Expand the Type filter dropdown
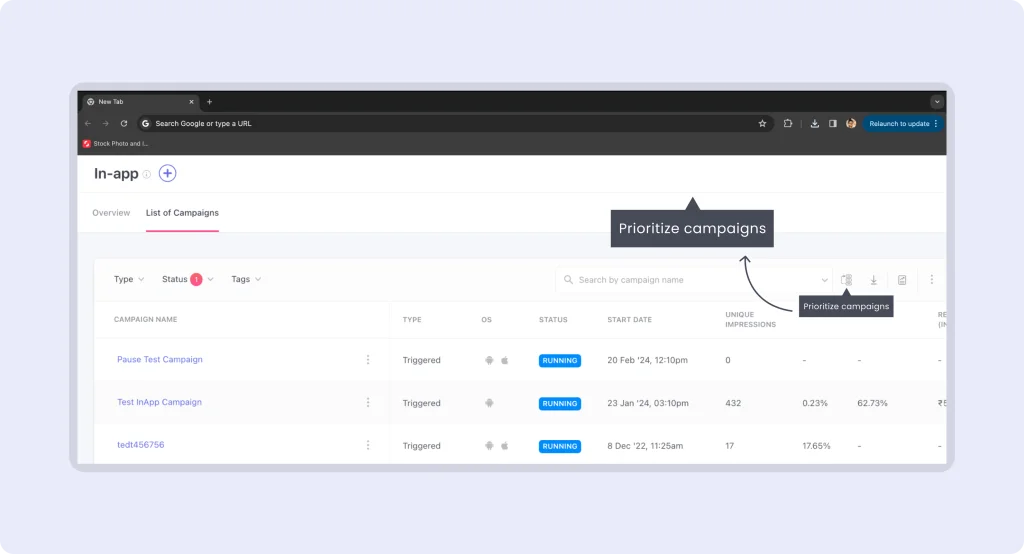The width and height of the screenshot is (1024, 554). 129,280
